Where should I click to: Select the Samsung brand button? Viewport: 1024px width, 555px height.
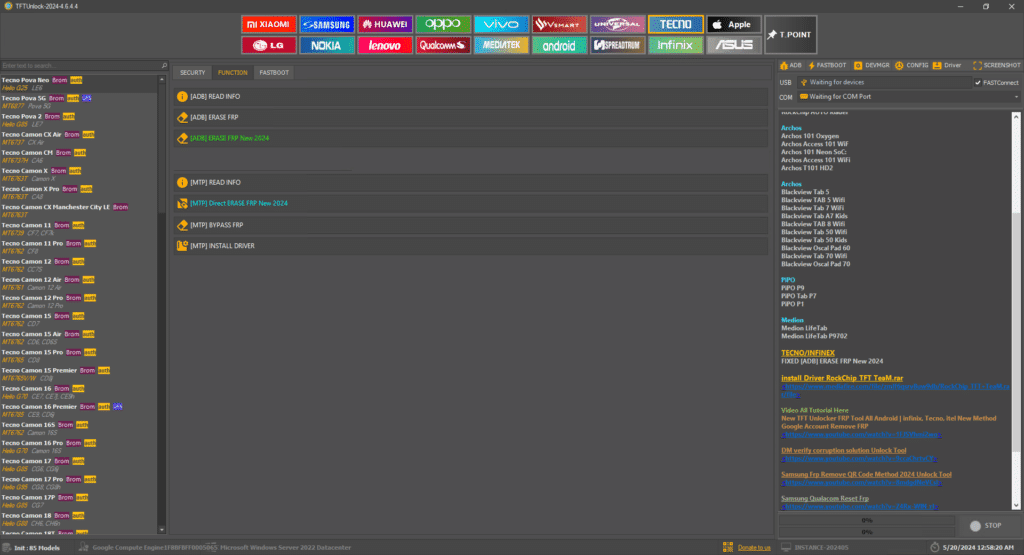point(327,24)
